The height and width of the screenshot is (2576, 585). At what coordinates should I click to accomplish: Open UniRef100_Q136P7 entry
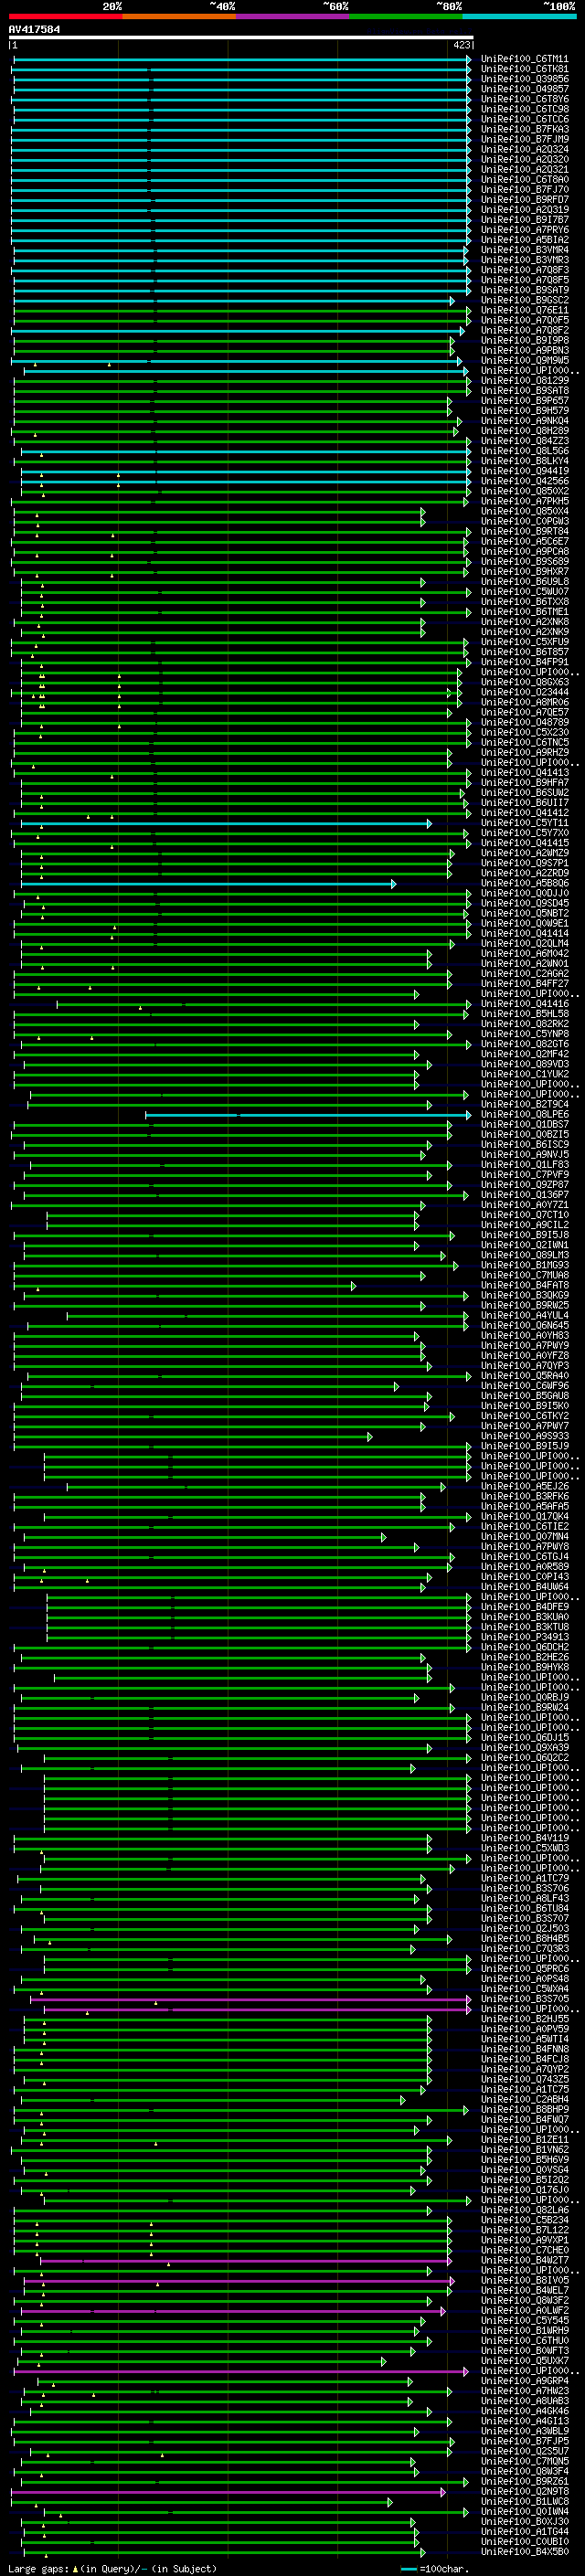click(524, 1195)
